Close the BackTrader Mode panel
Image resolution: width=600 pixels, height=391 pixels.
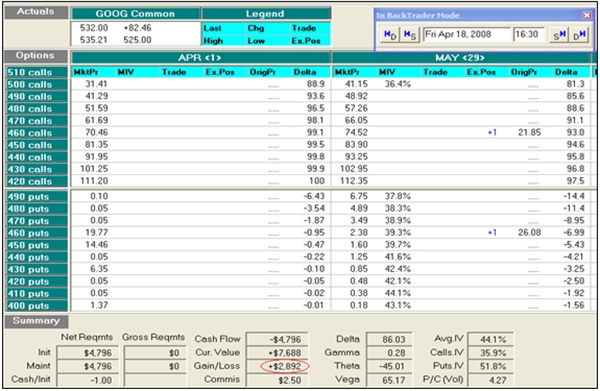click(586, 15)
